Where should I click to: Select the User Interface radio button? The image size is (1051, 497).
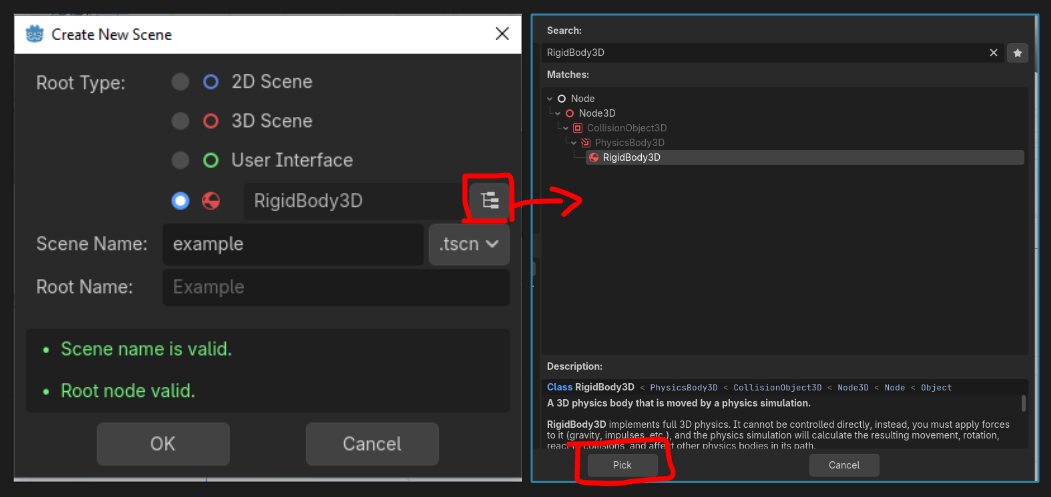(x=180, y=160)
